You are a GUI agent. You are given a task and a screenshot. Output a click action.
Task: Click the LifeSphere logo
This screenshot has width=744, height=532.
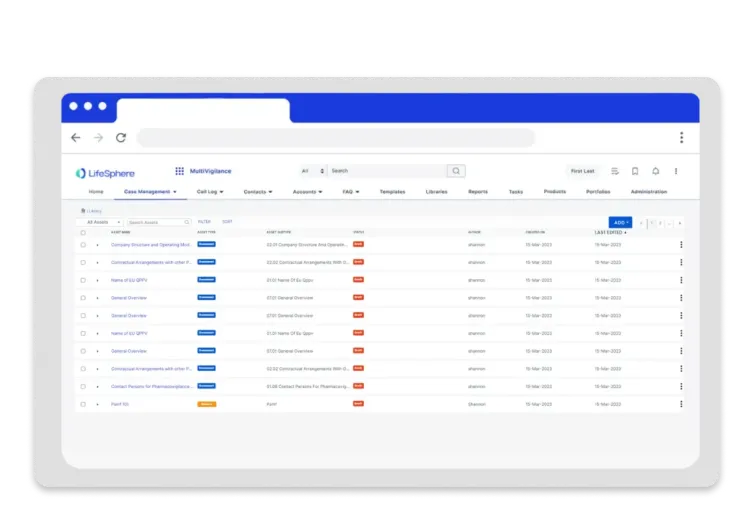point(105,173)
